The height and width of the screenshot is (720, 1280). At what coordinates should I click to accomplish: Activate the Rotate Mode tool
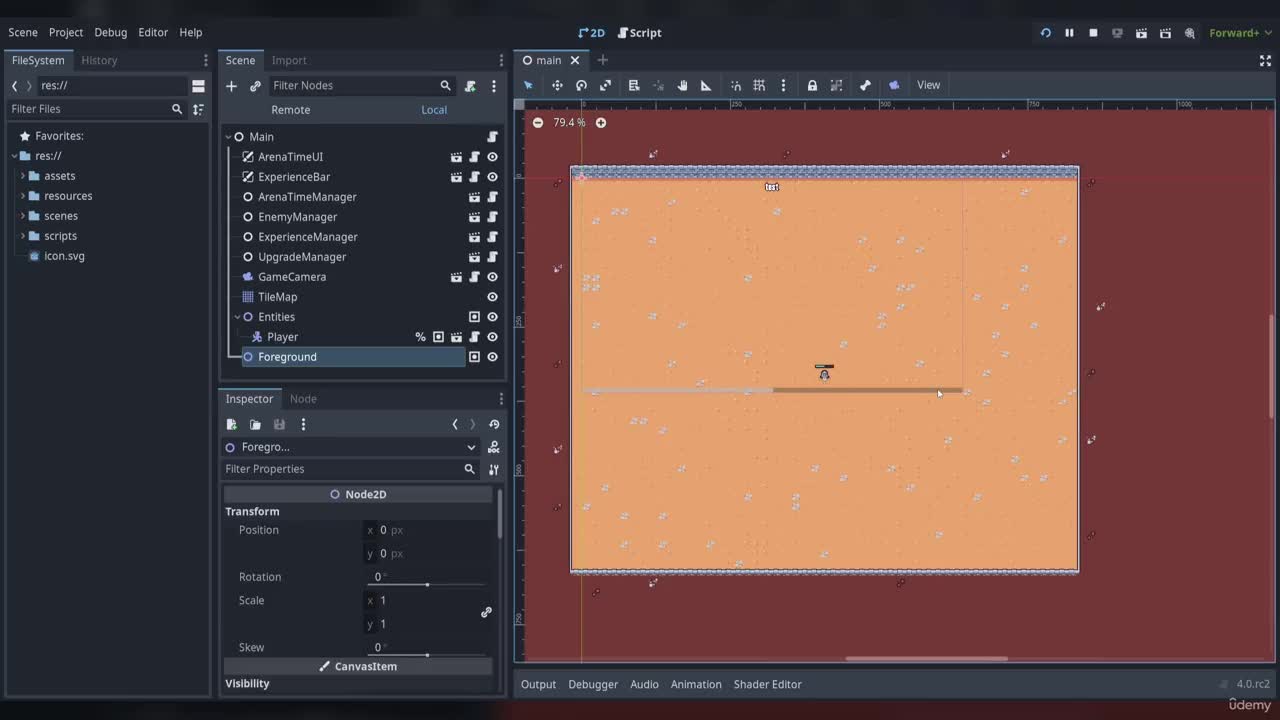(x=581, y=85)
